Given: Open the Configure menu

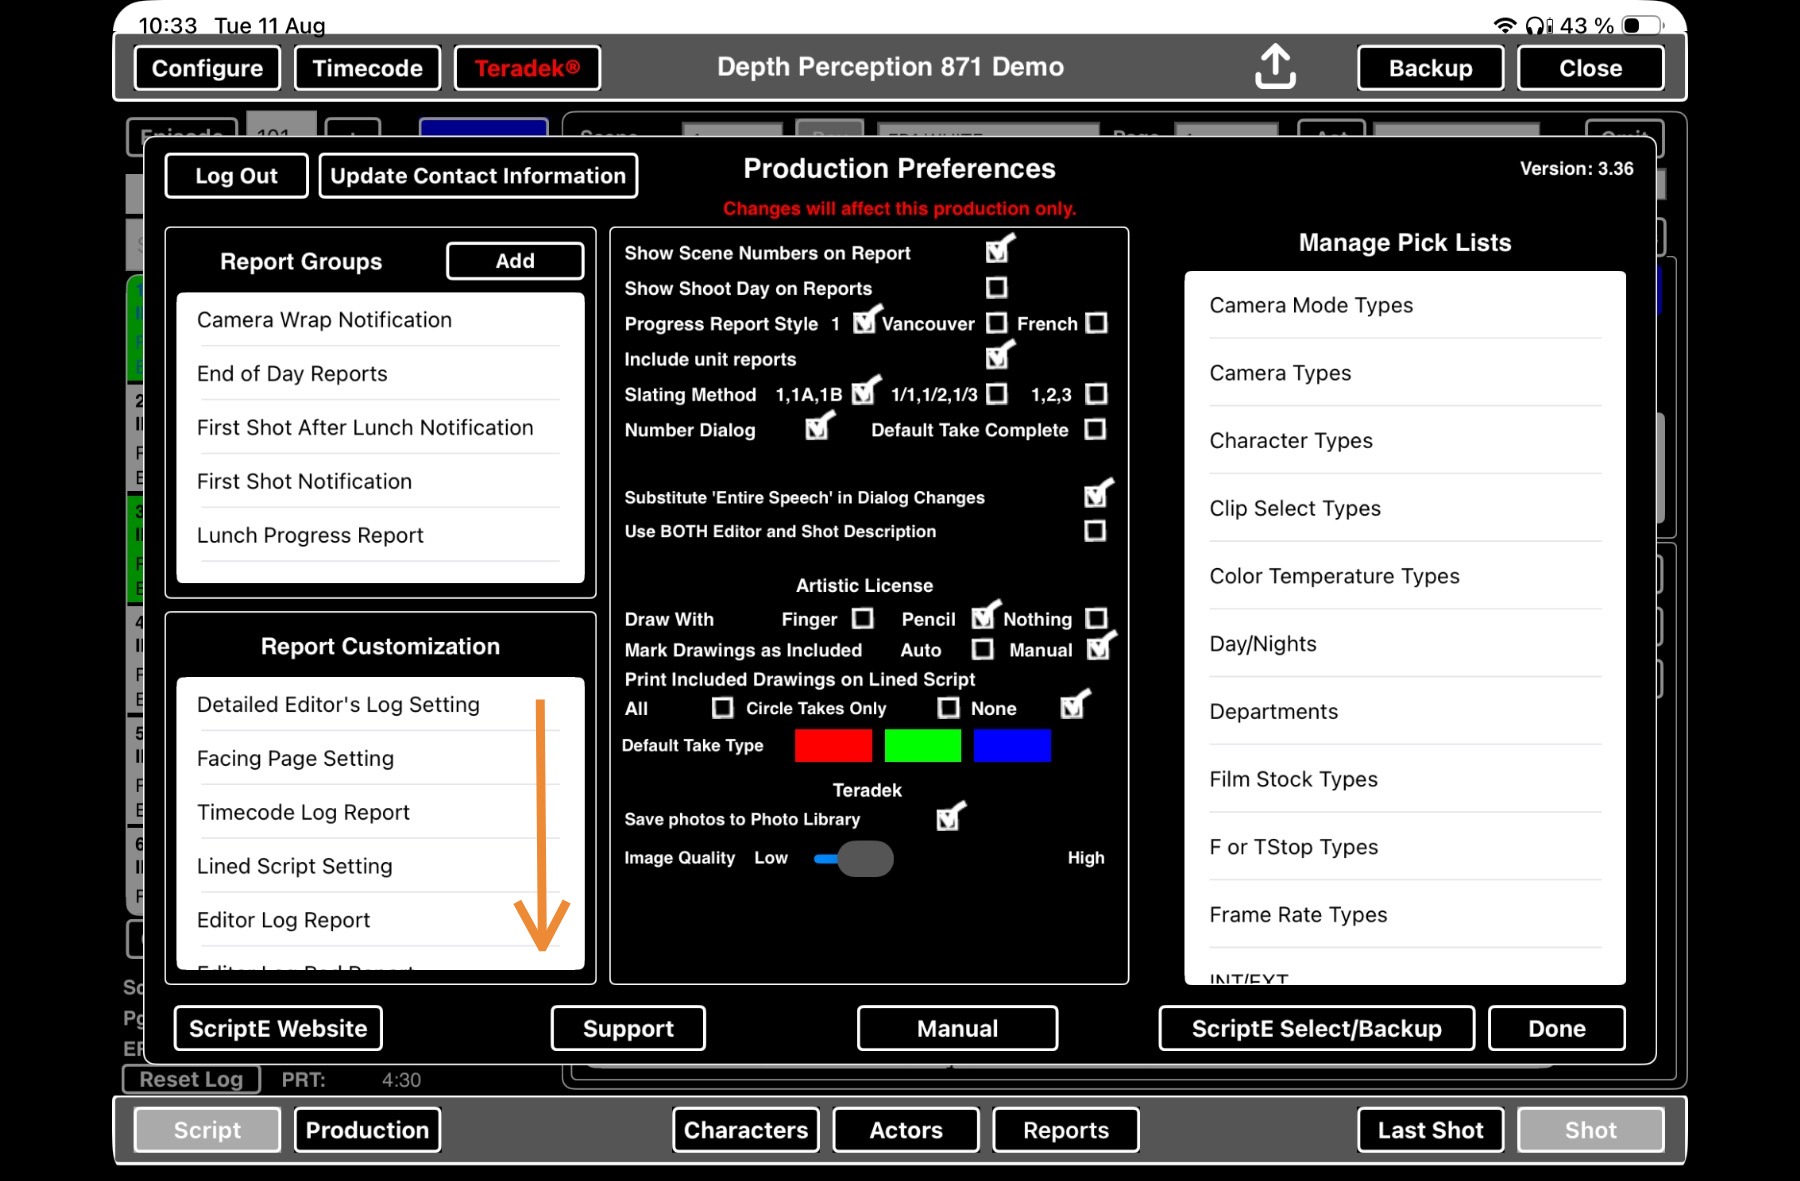Looking at the screenshot, I should coord(207,68).
